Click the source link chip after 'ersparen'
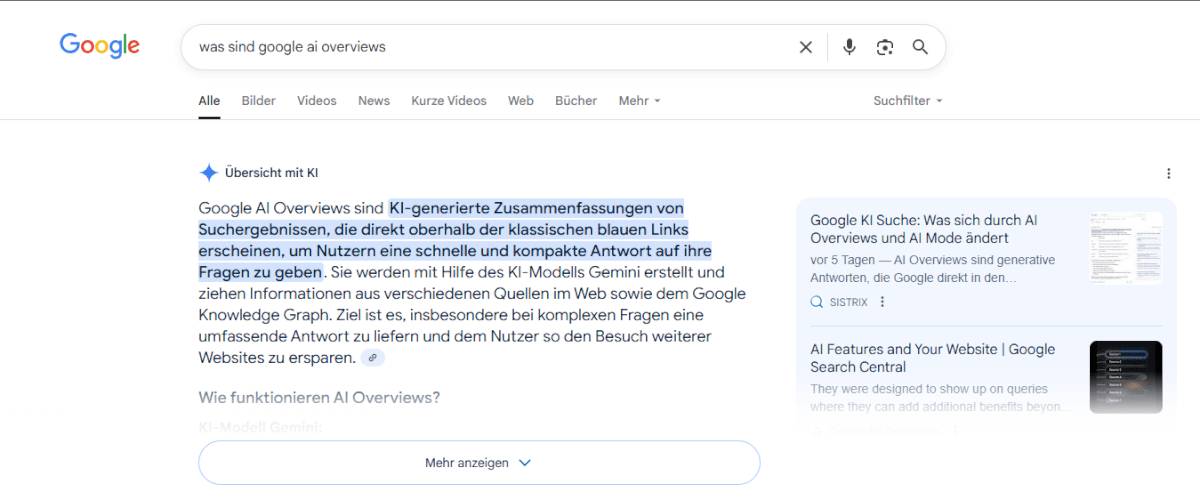 [x=372, y=358]
